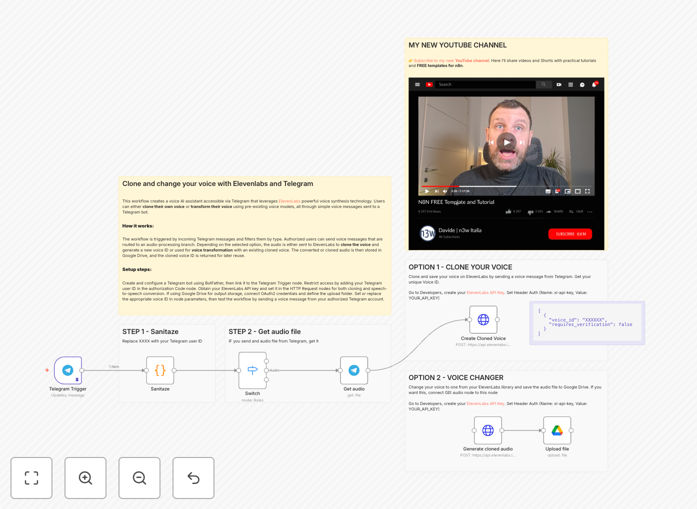697x509 pixels.
Task: Click heading "Clone and change your voice with Elevenlabs and Telegram"
Action: [218, 184]
